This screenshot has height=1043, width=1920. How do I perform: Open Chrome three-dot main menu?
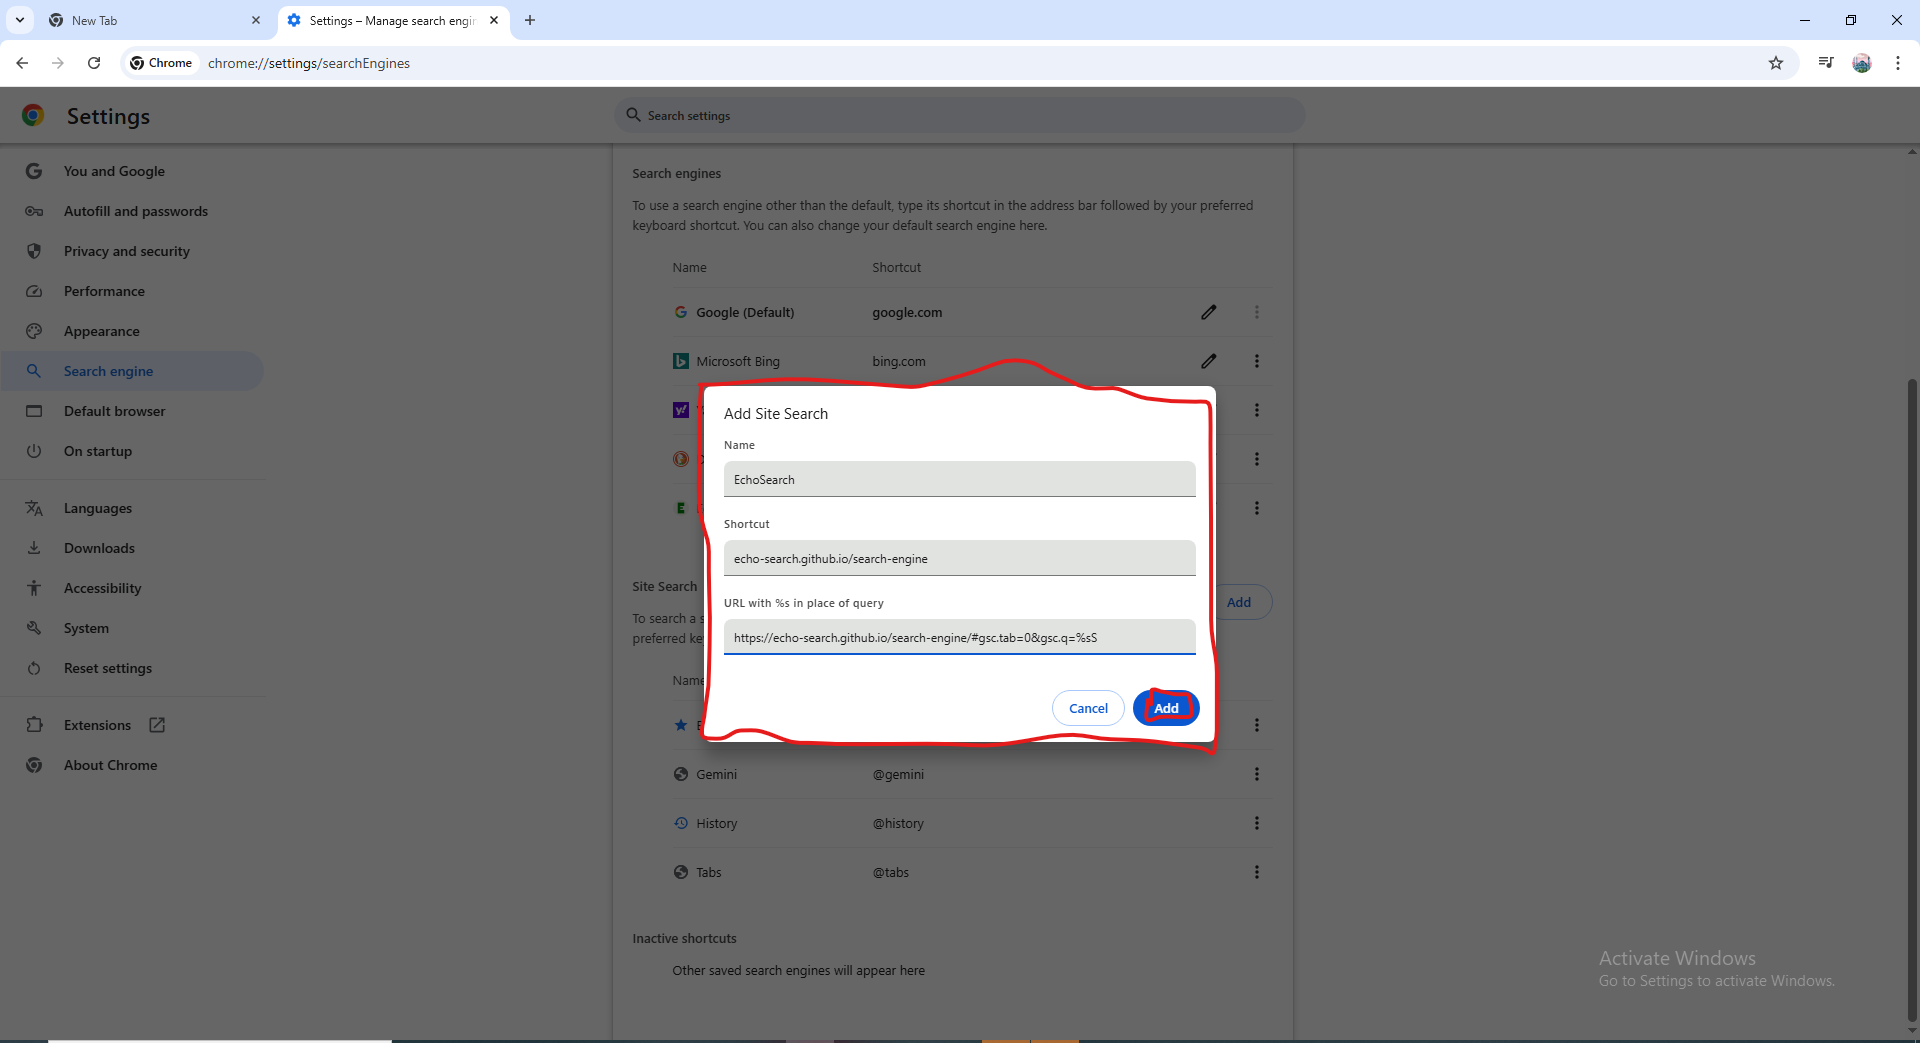[x=1897, y=63]
